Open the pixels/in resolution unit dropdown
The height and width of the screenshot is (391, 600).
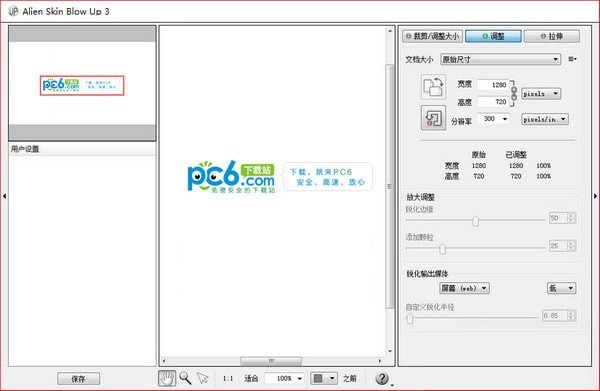pos(545,119)
